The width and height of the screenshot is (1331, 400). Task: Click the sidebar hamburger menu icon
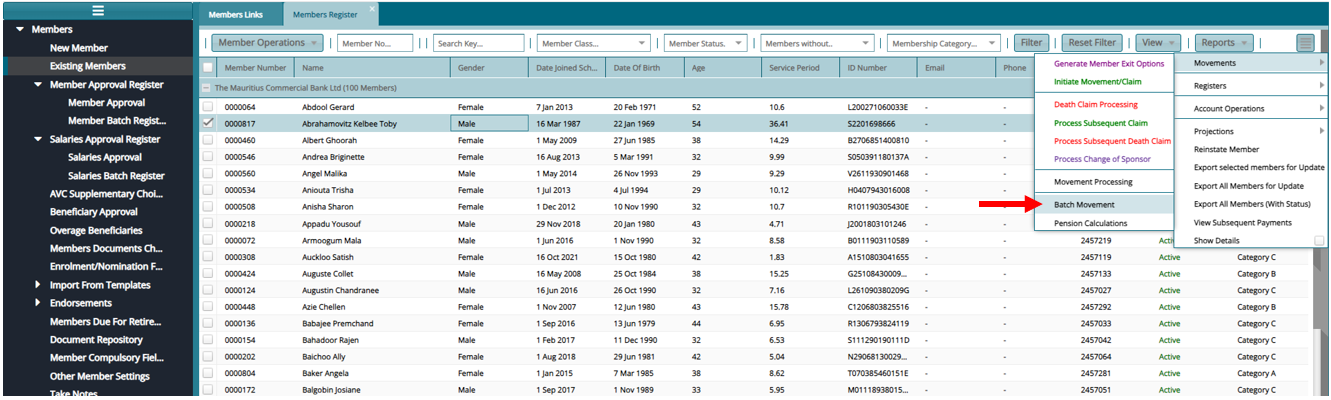pyautogui.click(x=97, y=11)
